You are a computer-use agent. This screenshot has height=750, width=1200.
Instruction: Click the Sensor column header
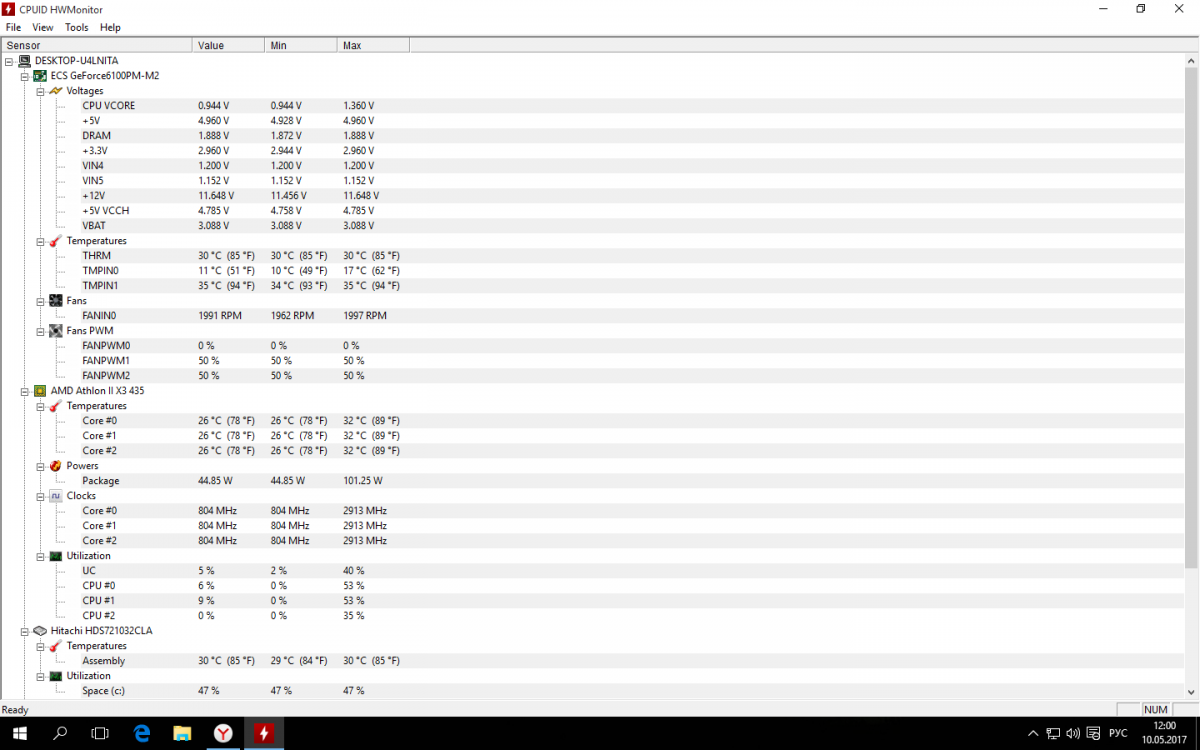pos(96,45)
